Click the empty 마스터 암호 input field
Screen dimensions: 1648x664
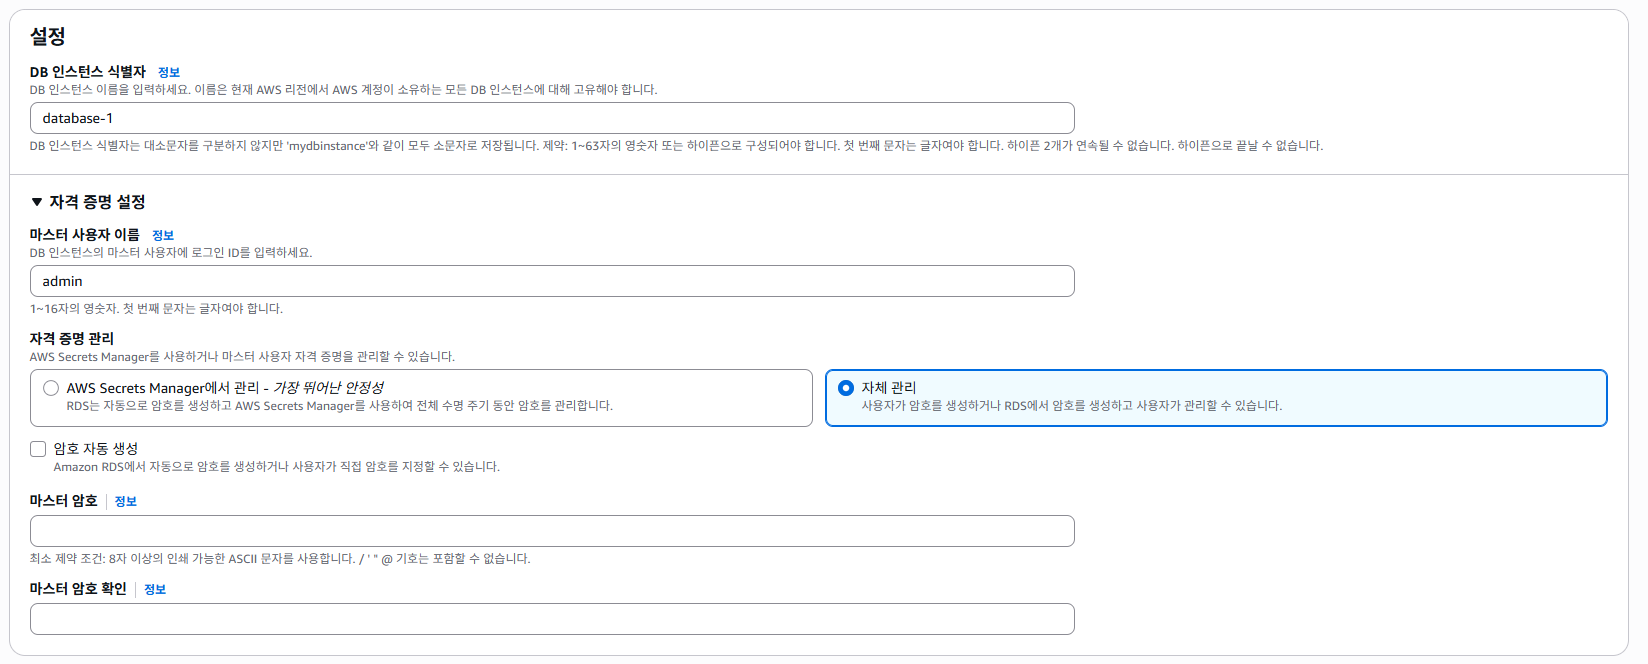click(552, 531)
